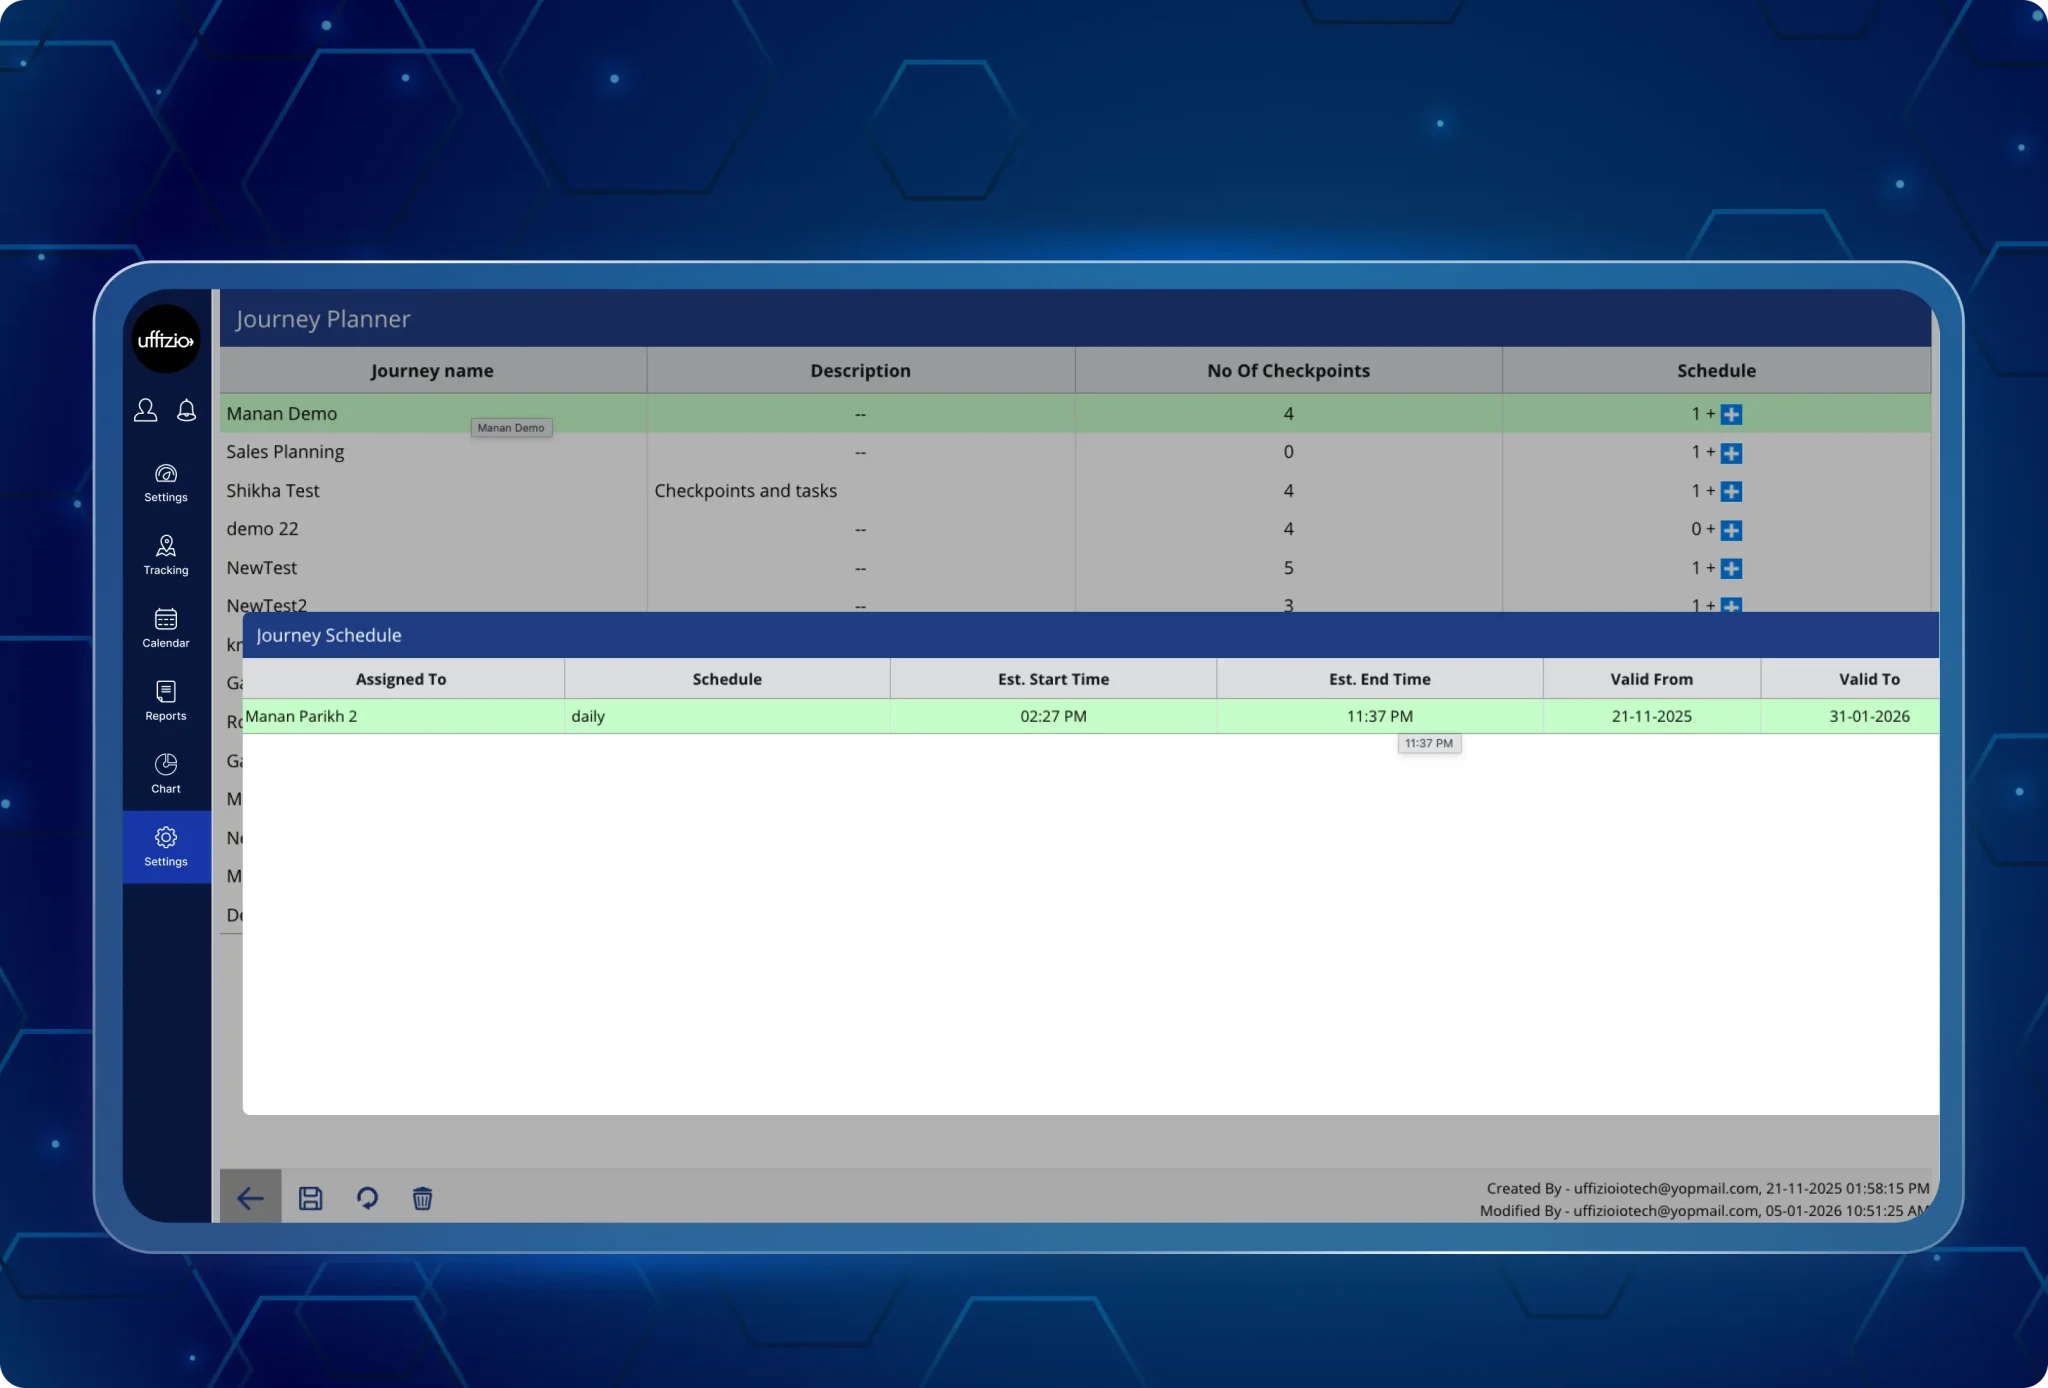Add schedule for Sales Planning journey
The height and width of the screenshot is (1388, 2048).
click(x=1732, y=453)
